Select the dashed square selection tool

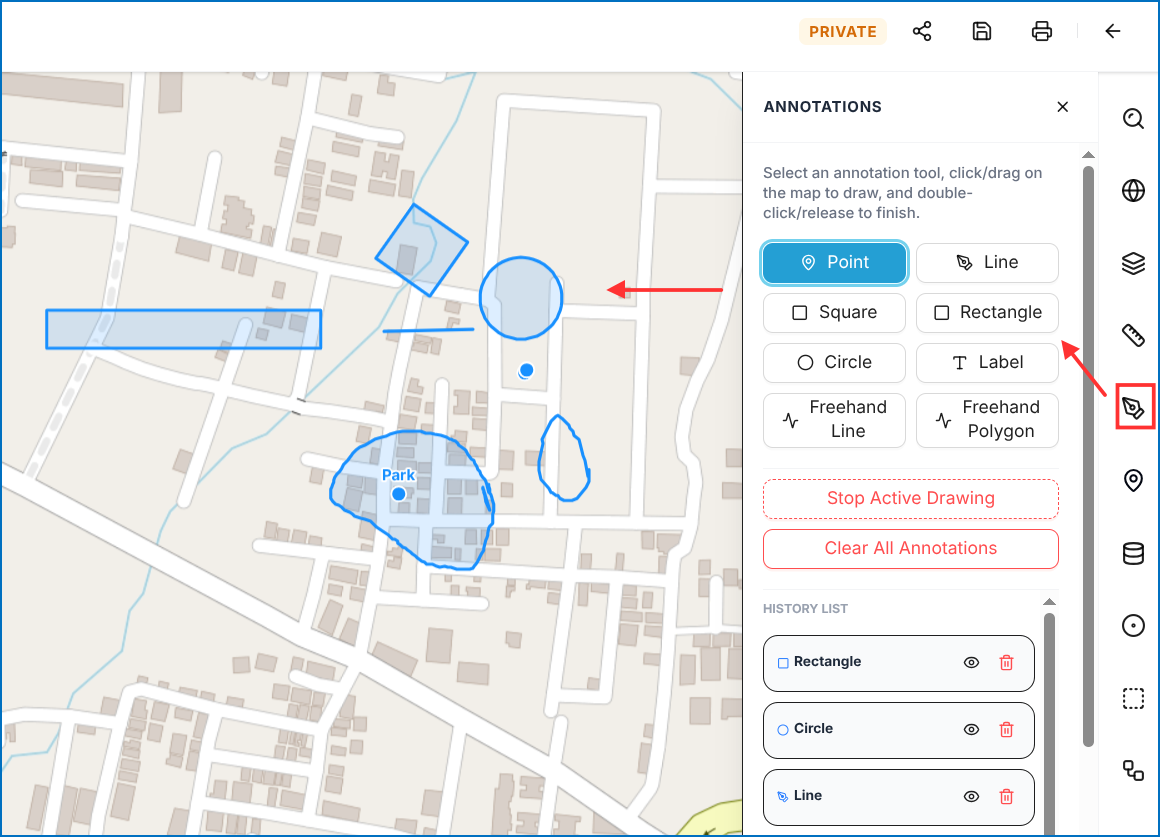click(x=1133, y=698)
